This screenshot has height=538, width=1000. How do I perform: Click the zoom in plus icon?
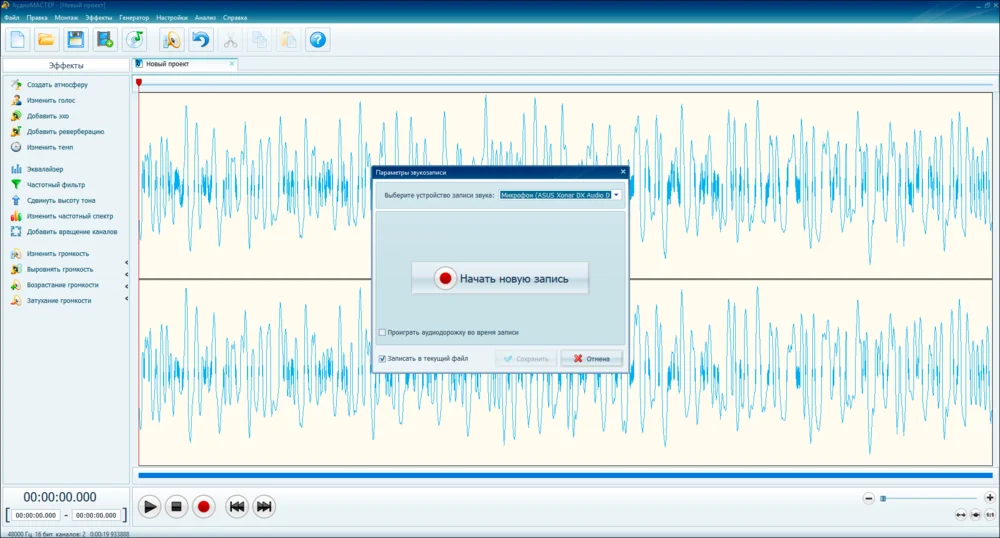click(x=989, y=498)
